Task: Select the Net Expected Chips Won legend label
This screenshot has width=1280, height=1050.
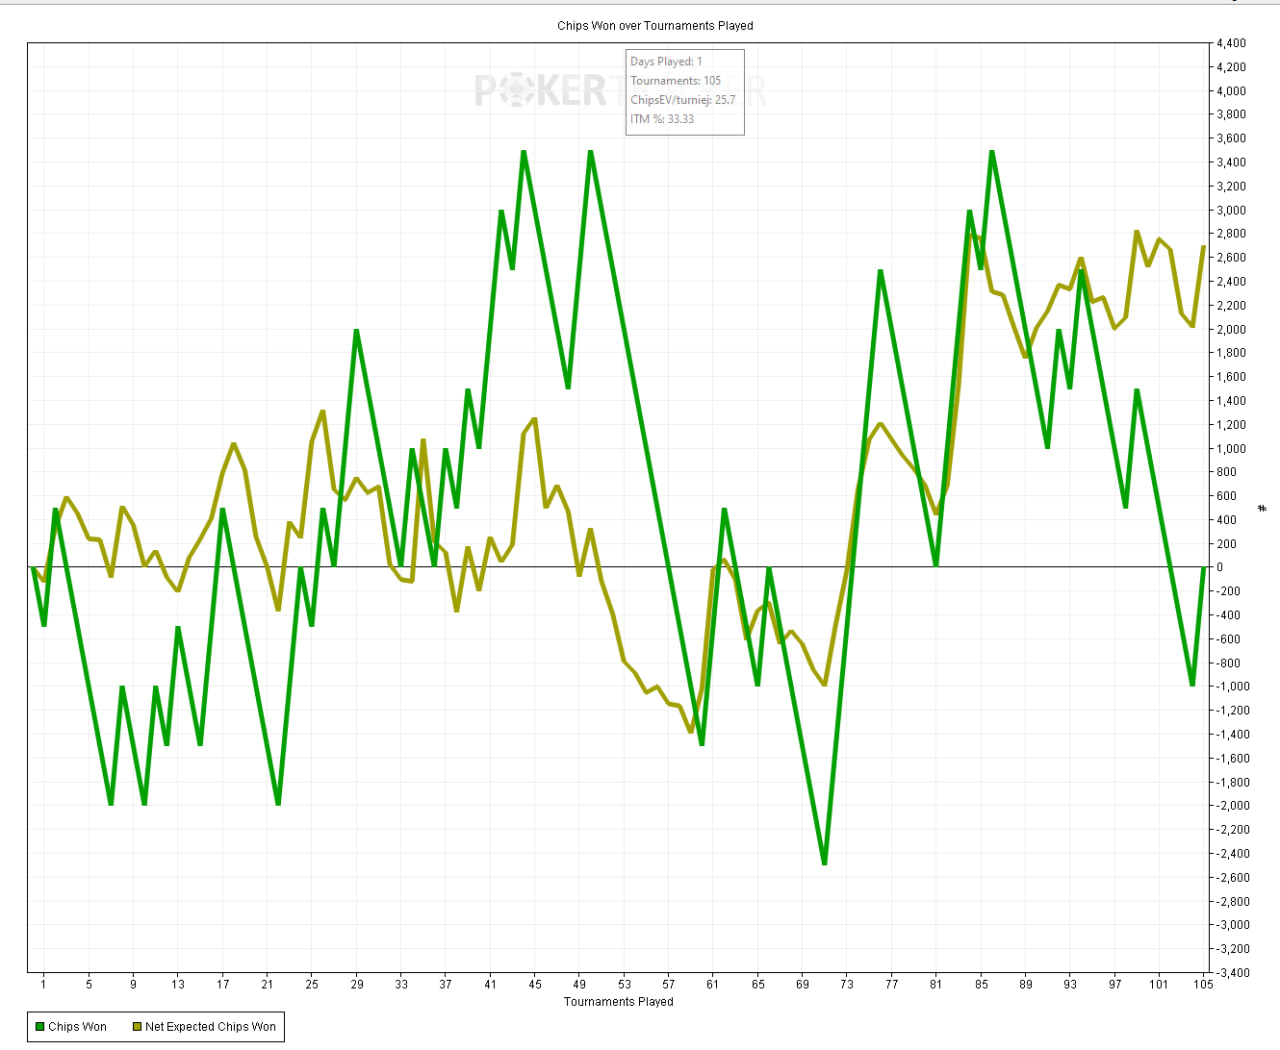Action: click(x=210, y=1027)
